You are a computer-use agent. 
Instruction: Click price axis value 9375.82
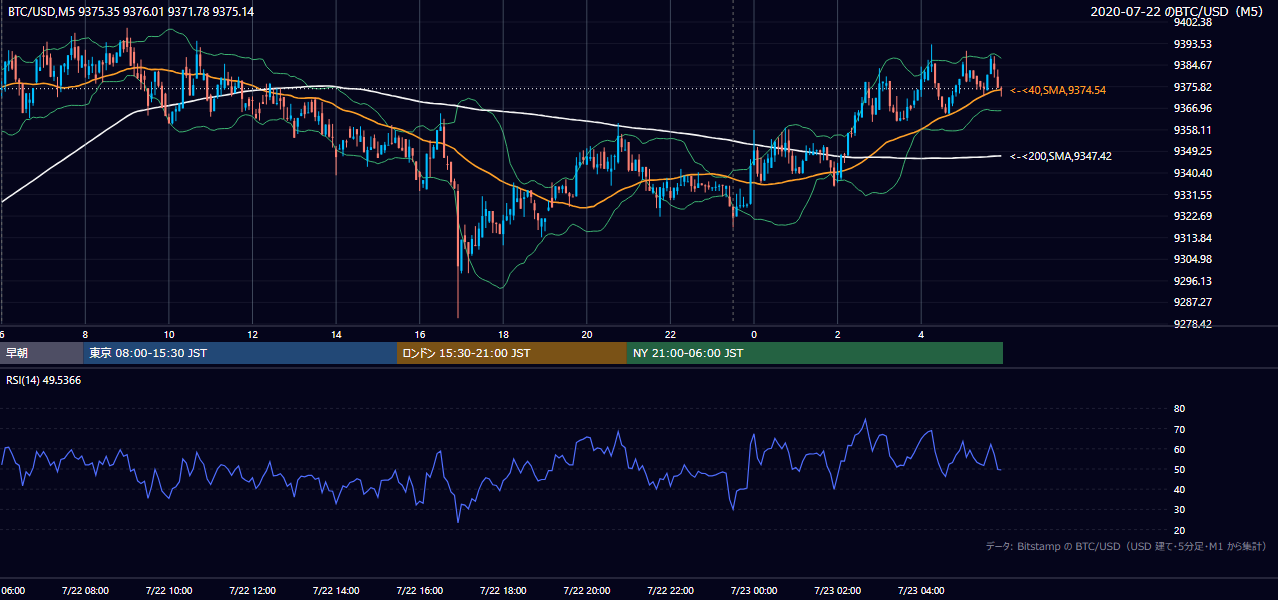click(1192, 87)
